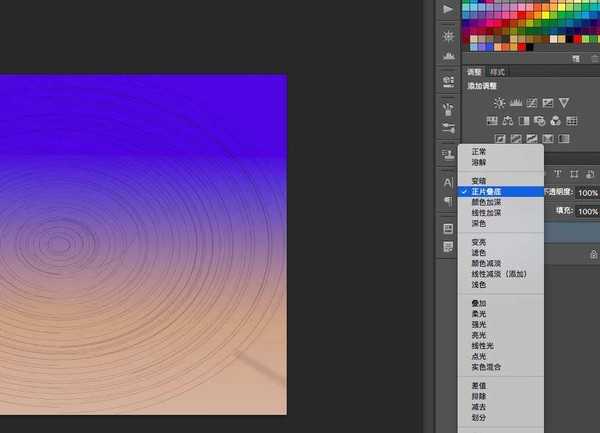600x433 pixels.
Task: Toggle the shape layer filter icon
Action: 574,174
